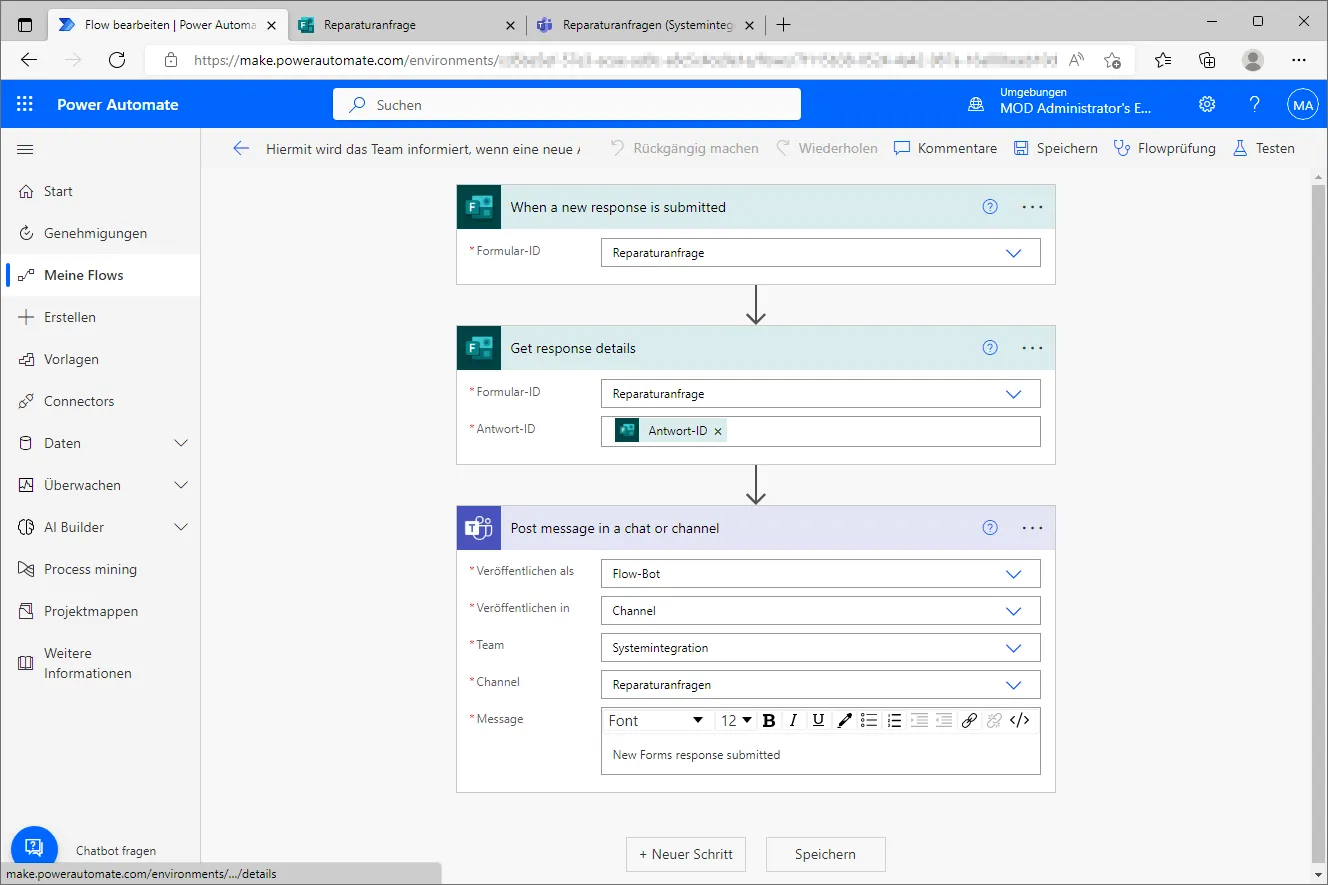Switch to the Reparaturanfrage browser tab
This screenshot has height=885, width=1328.
tap(408, 25)
